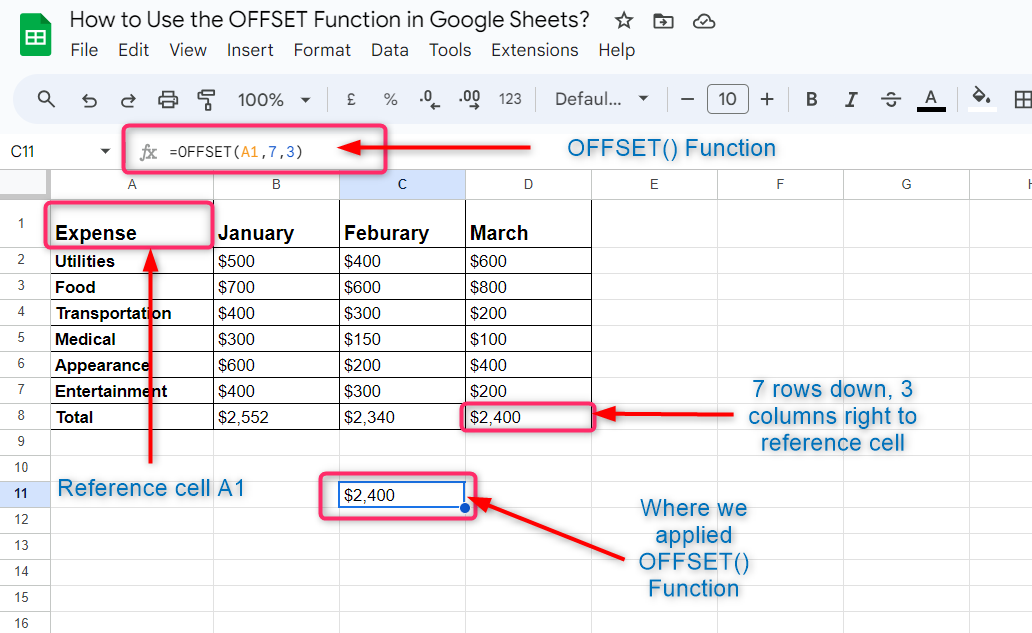Print the spreadsheet
The width and height of the screenshot is (1032, 633).
tap(168, 99)
